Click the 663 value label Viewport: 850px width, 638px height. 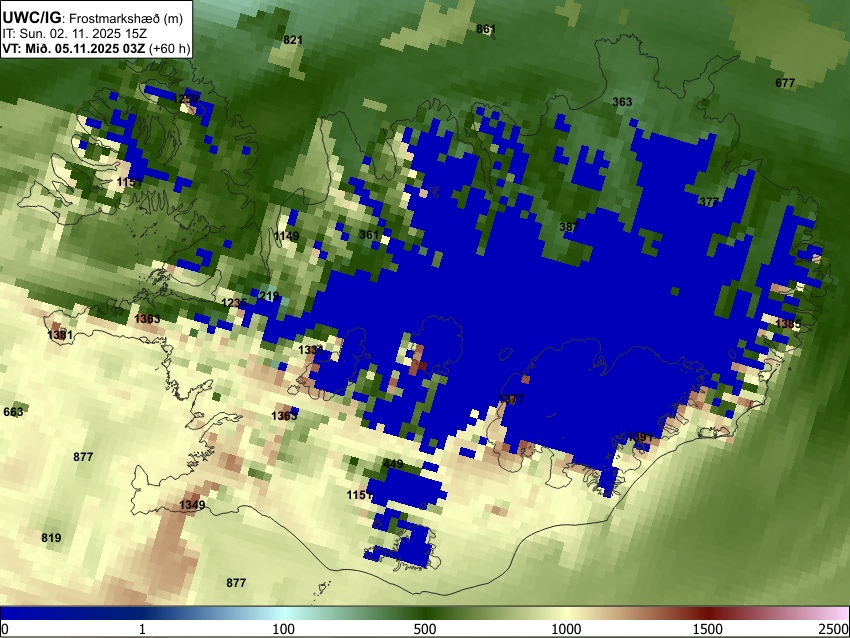coord(14,411)
